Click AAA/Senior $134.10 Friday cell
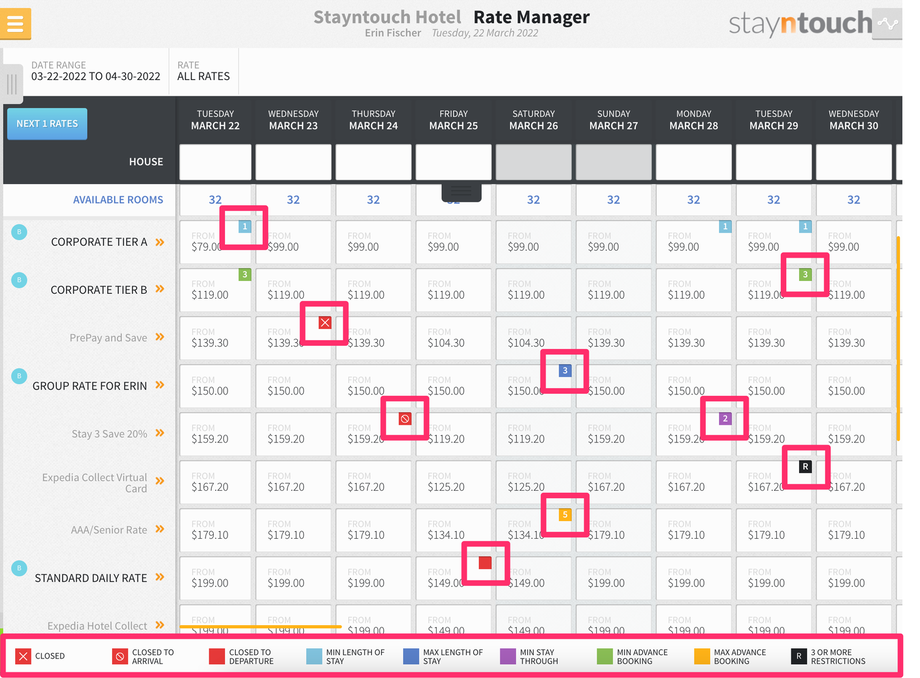The height and width of the screenshot is (678, 920). [454, 530]
